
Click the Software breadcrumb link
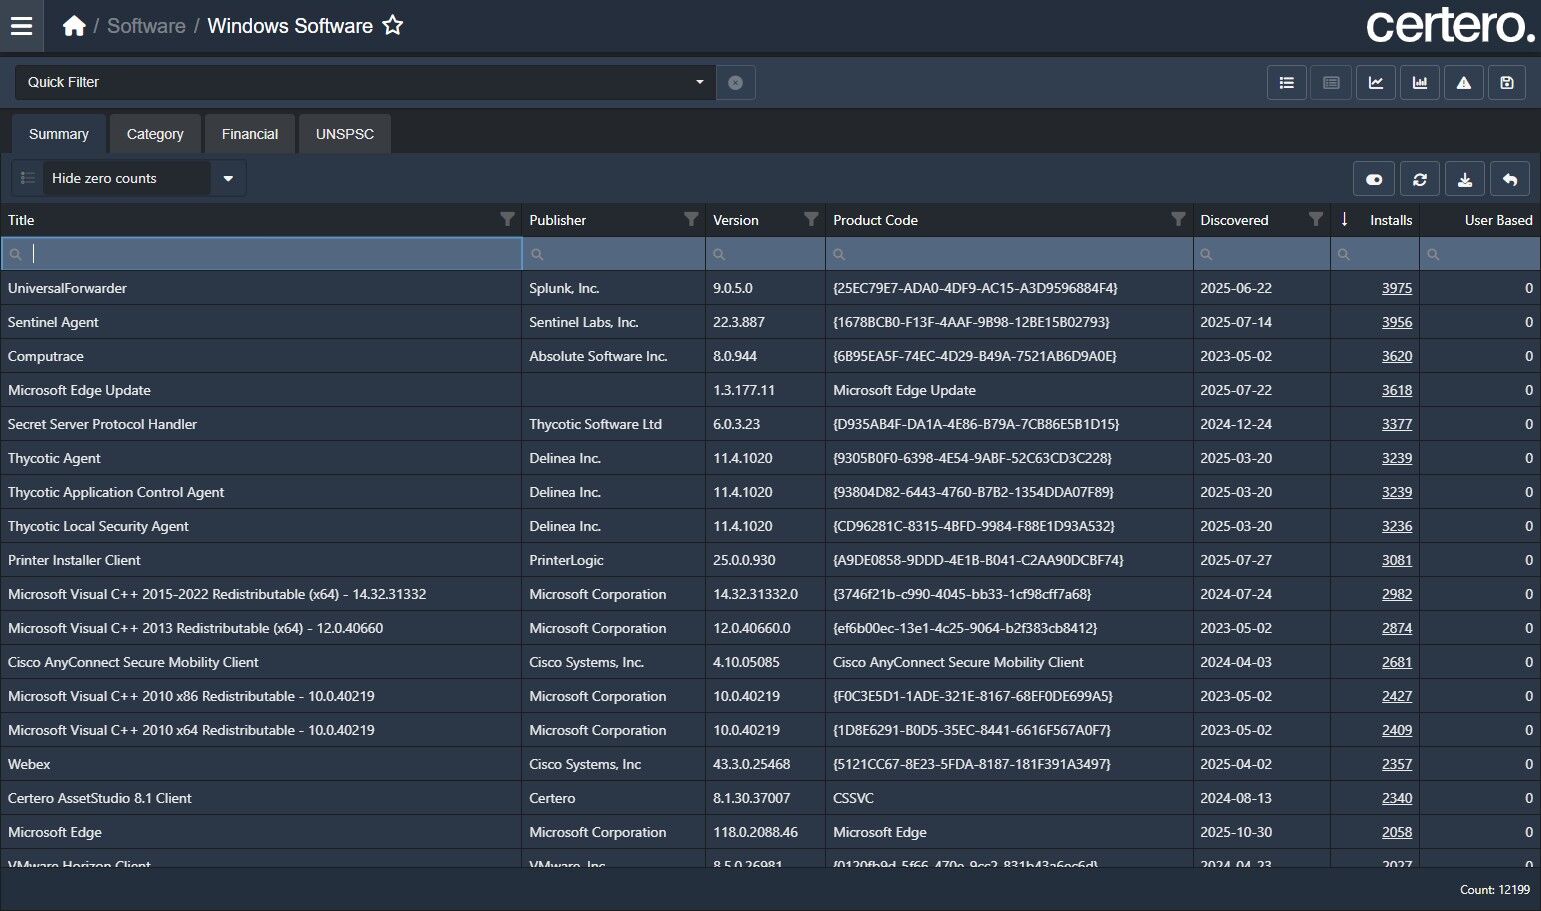pos(146,26)
